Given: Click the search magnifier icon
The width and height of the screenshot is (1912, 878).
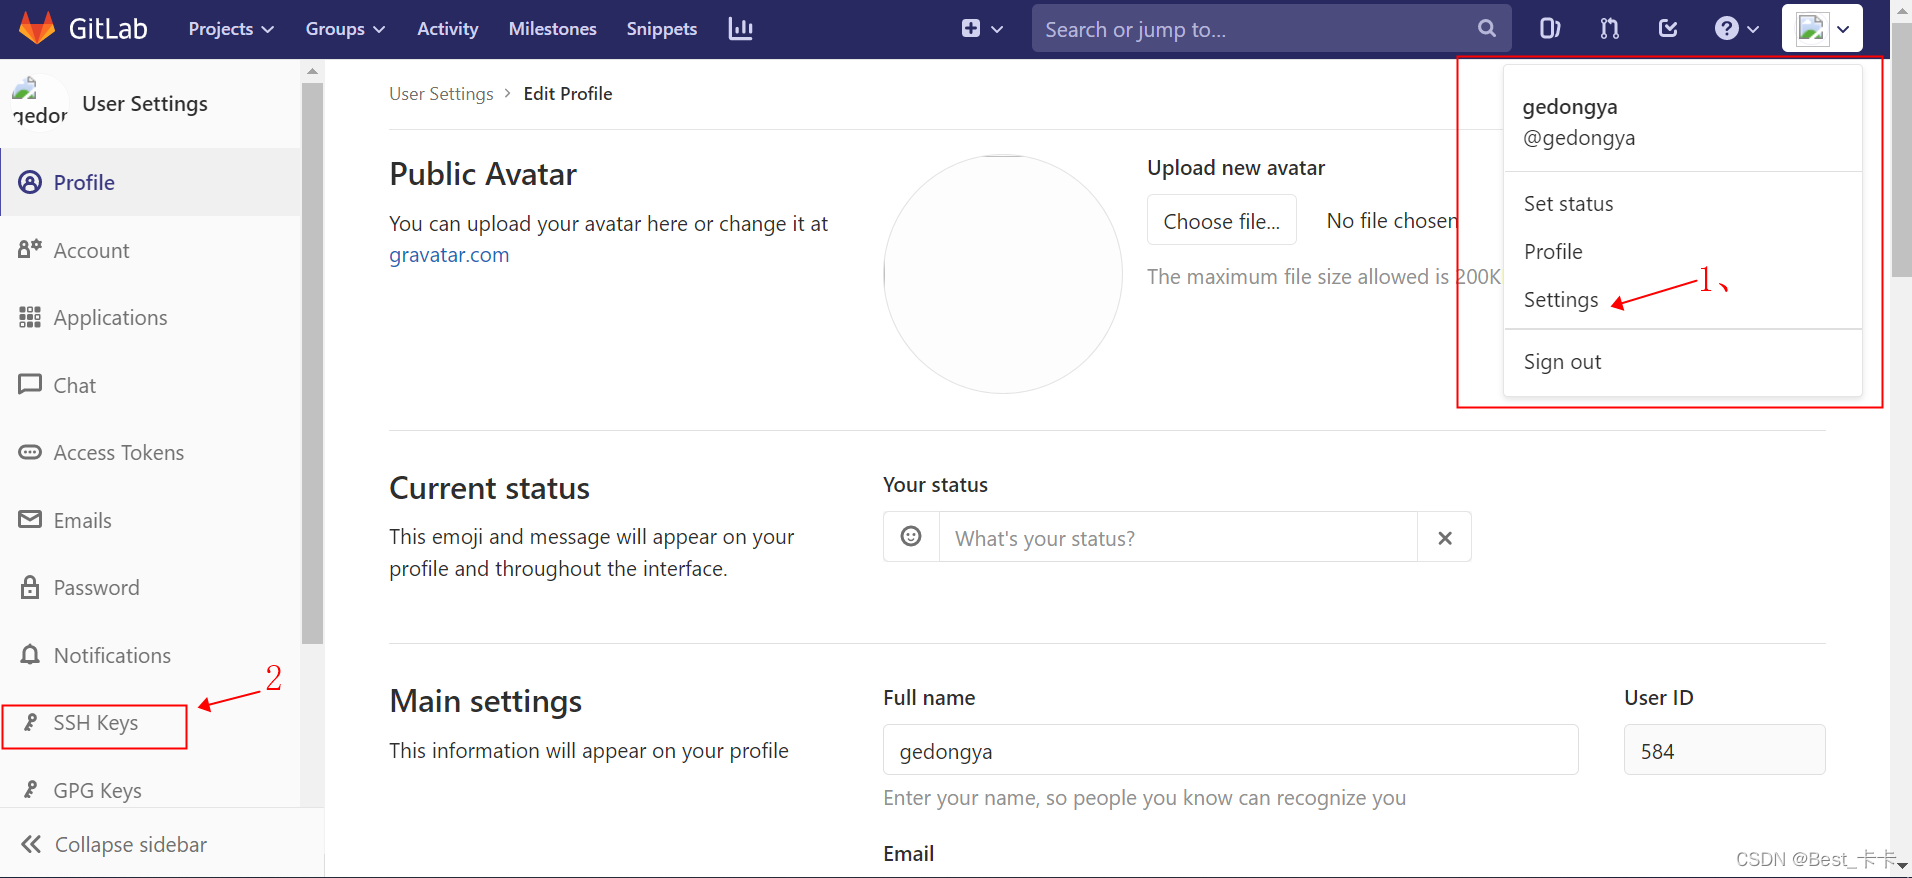Looking at the screenshot, I should click(x=1487, y=29).
